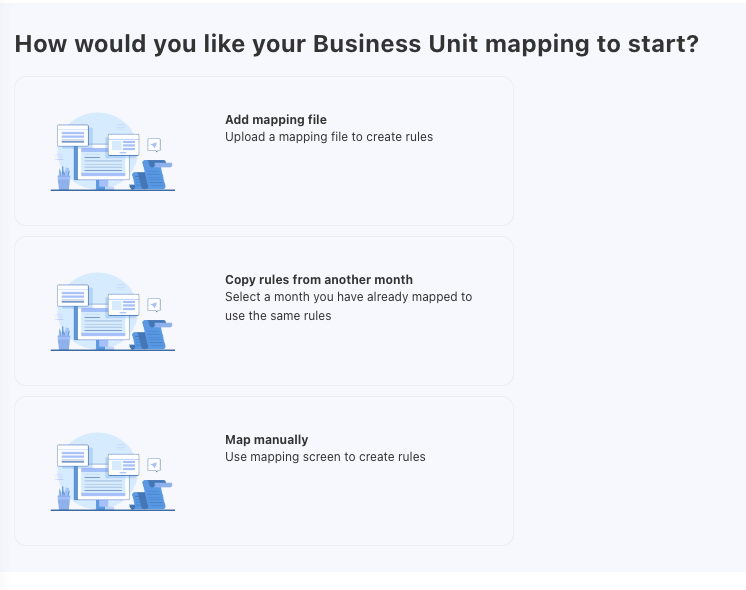Click the potted plant in Add mapping file illustration
This screenshot has width=746, height=590.
[64, 178]
